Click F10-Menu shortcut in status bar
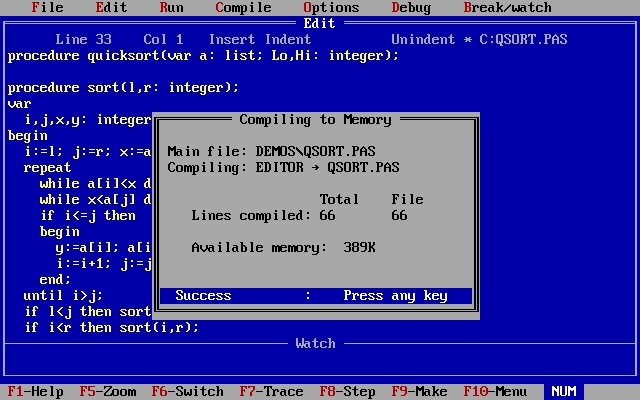The image size is (640, 400). 495,392
